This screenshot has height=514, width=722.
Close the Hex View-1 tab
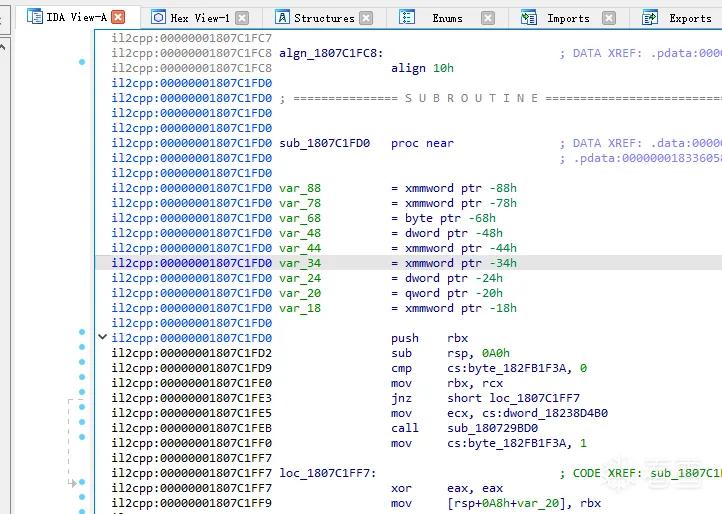click(242, 18)
